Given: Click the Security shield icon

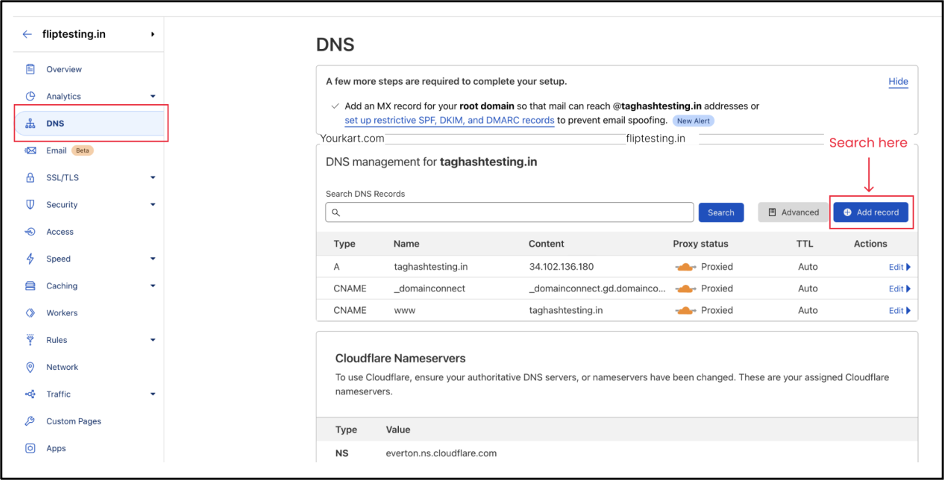Looking at the screenshot, I should coord(30,204).
